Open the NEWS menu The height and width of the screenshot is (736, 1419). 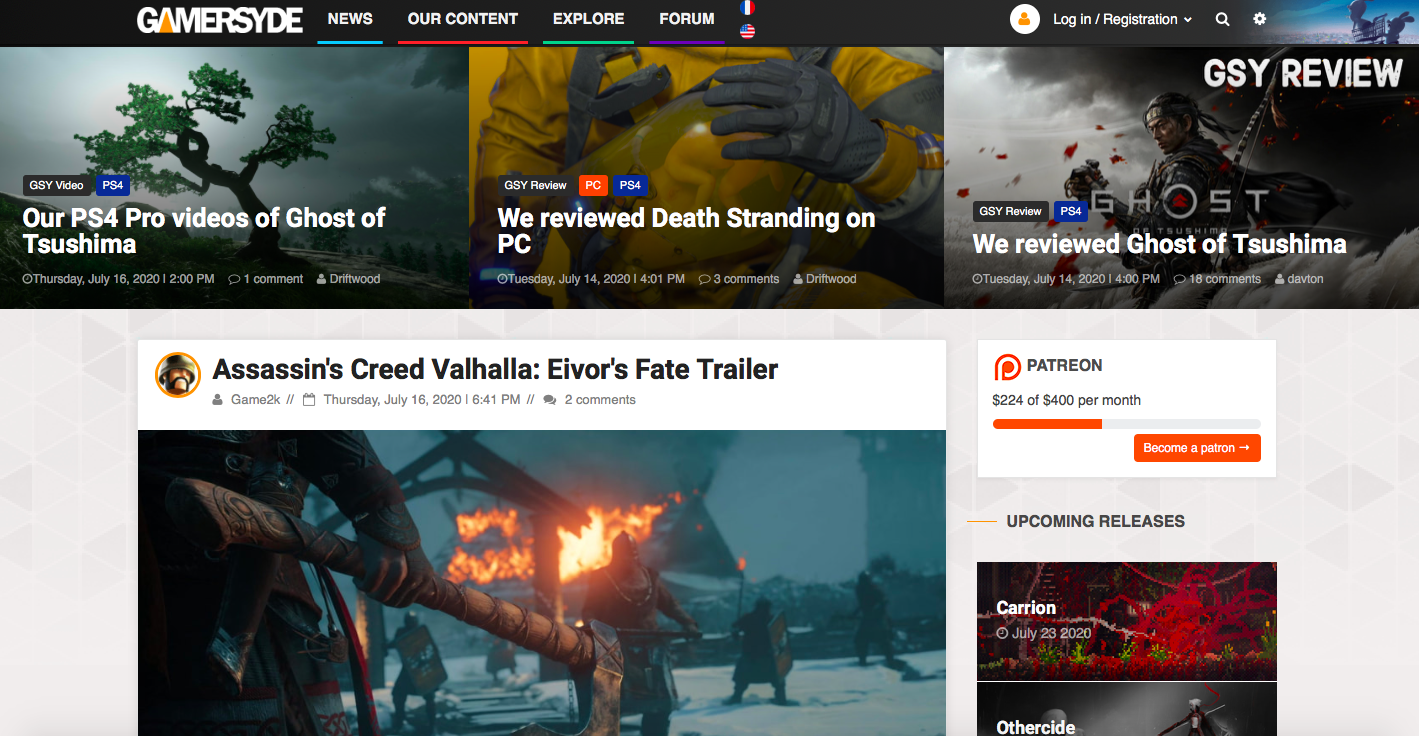[350, 19]
